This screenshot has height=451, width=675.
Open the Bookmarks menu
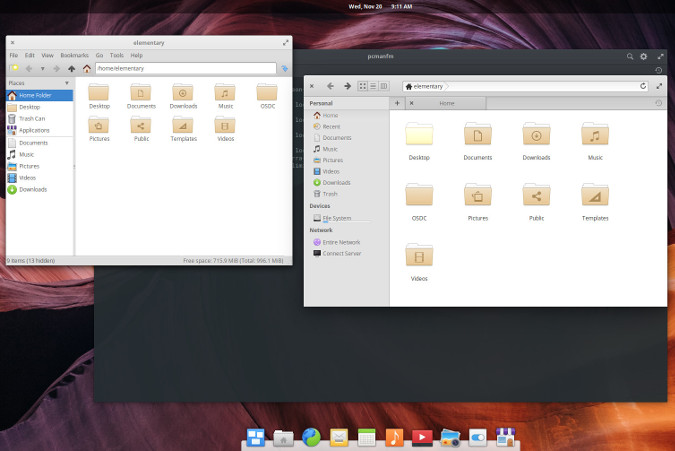pos(74,55)
